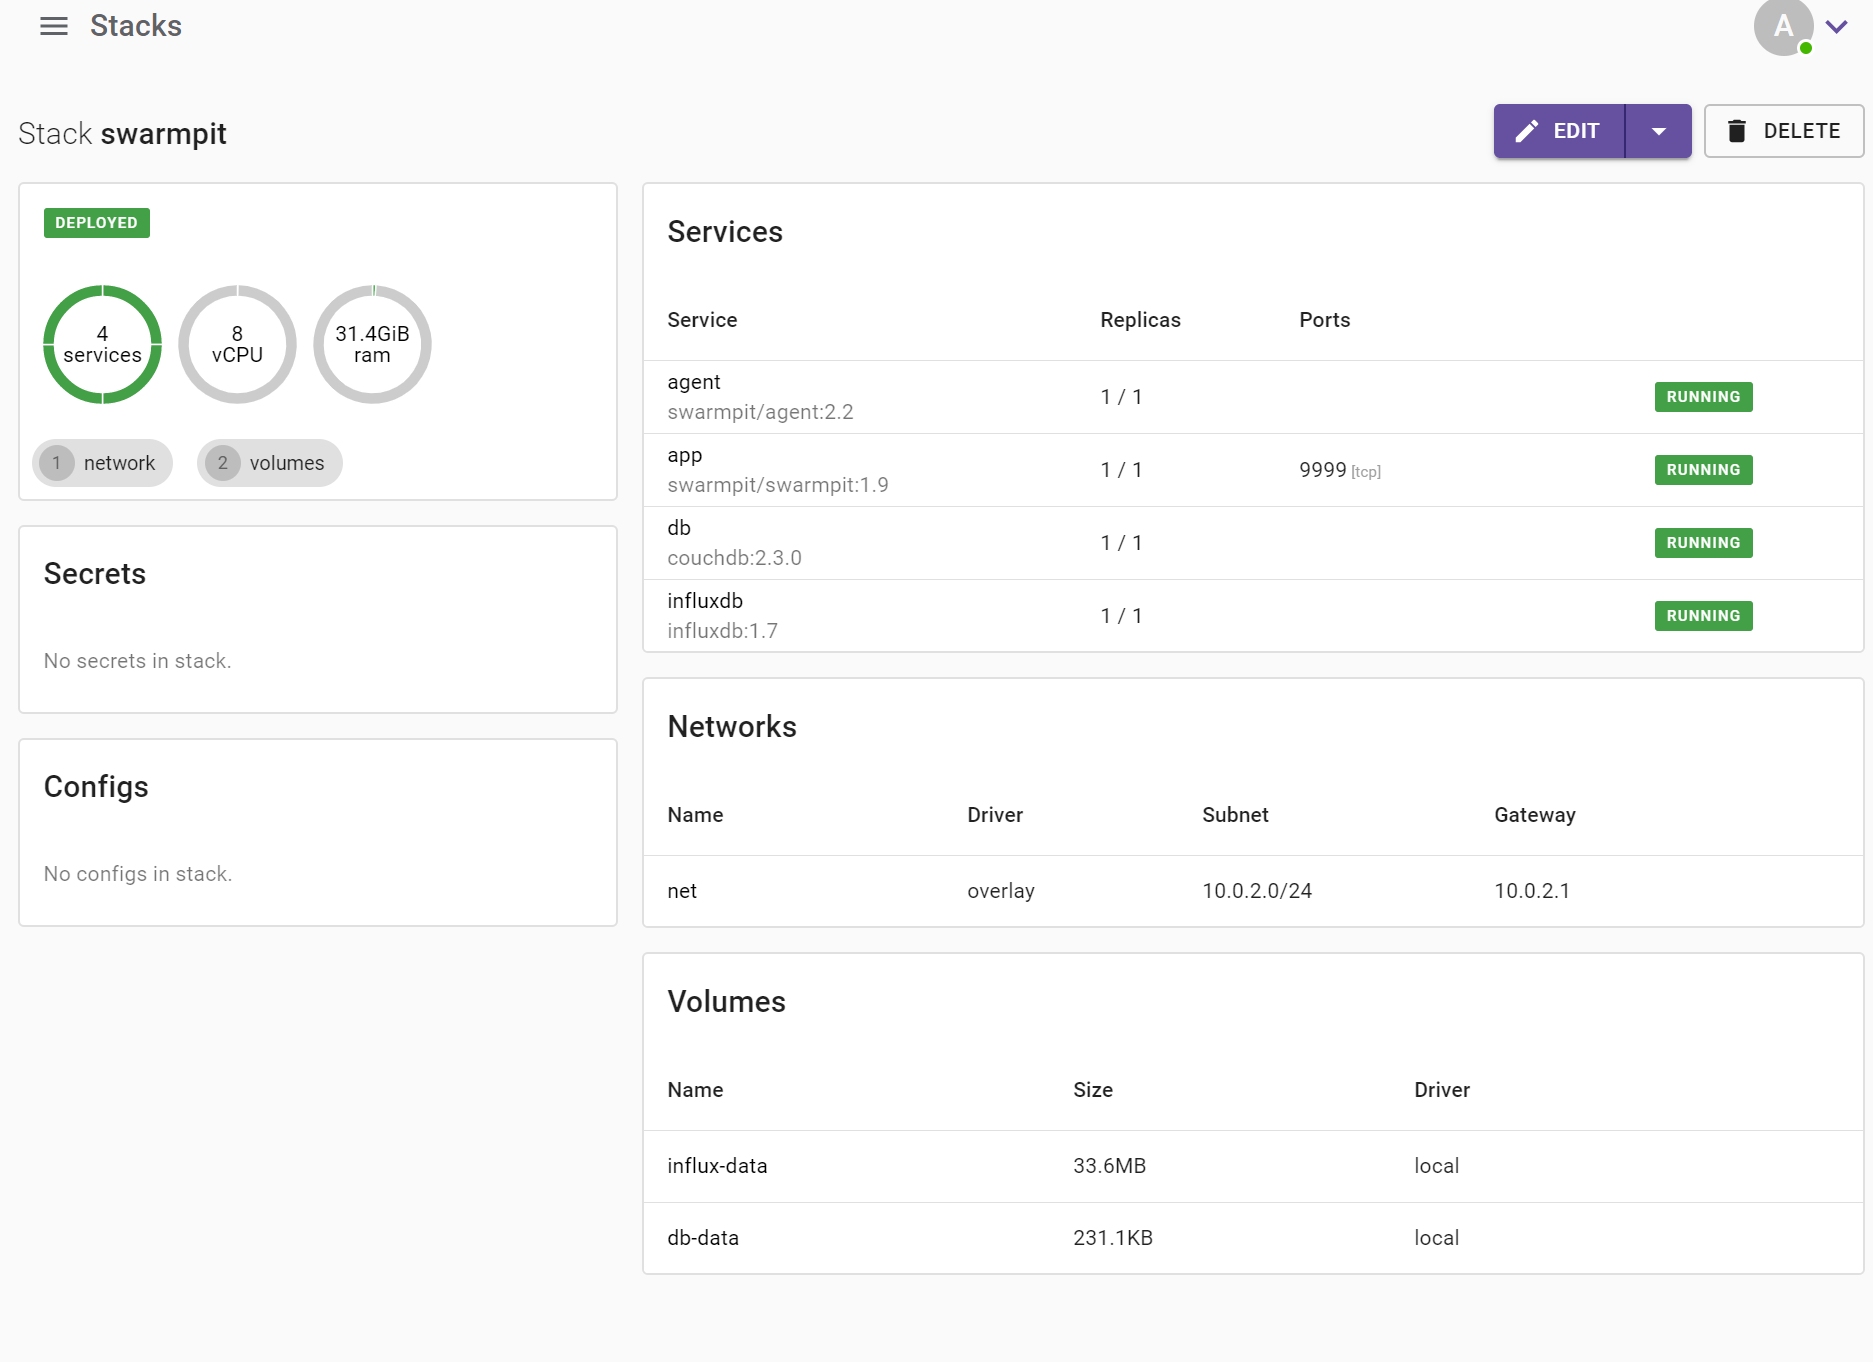1873x1362 pixels.
Task: Click the RUNNING badge for app
Action: coord(1703,470)
